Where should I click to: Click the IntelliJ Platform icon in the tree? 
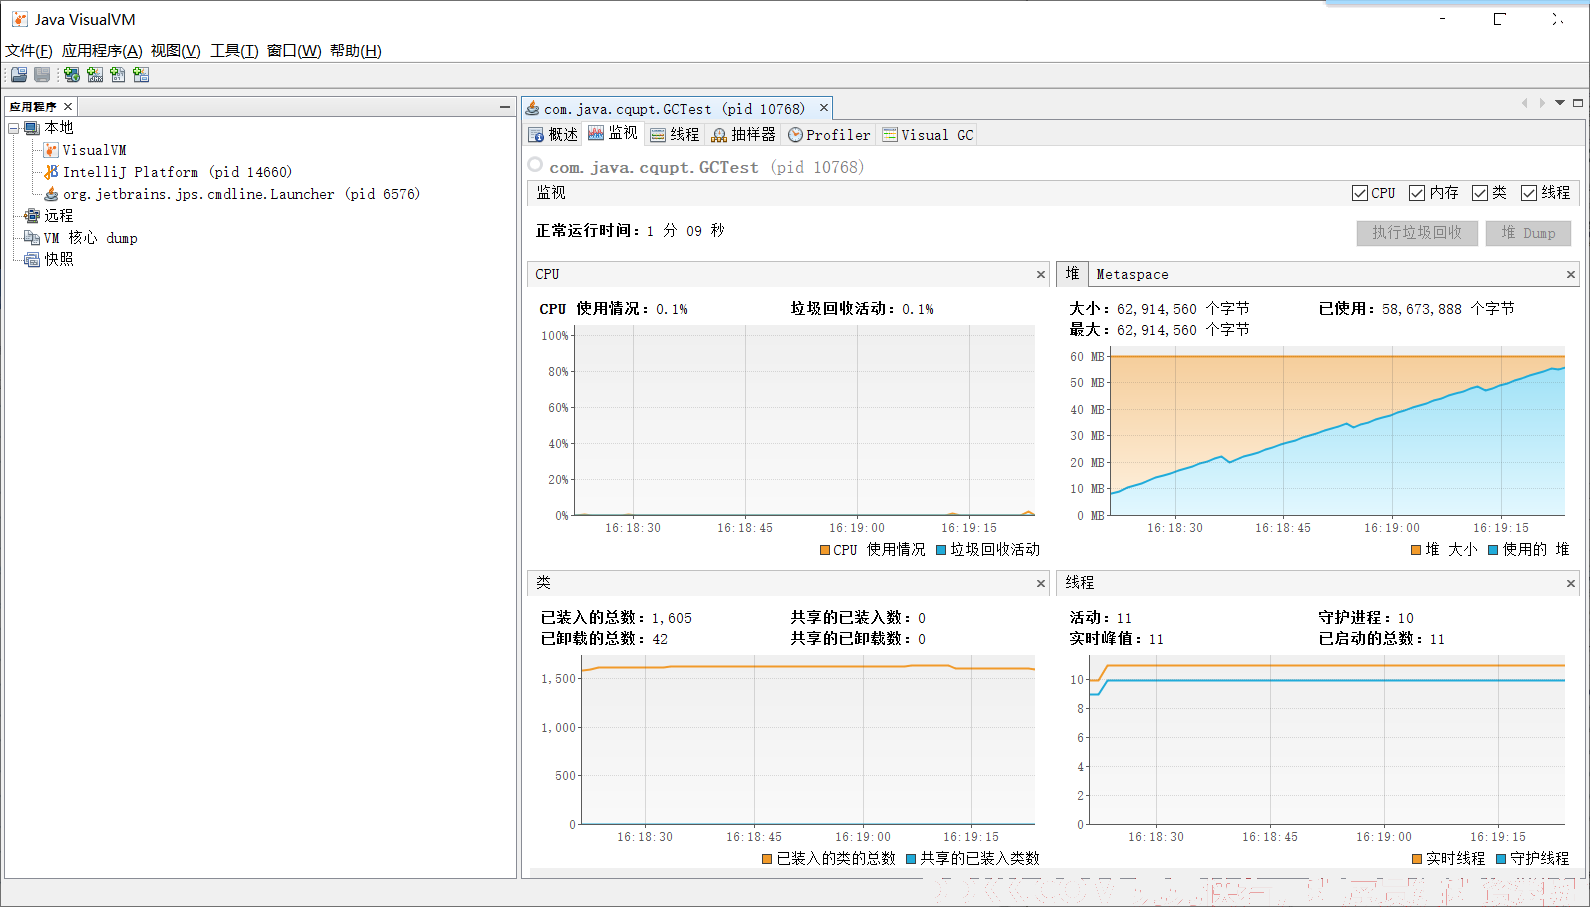point(51,172)
